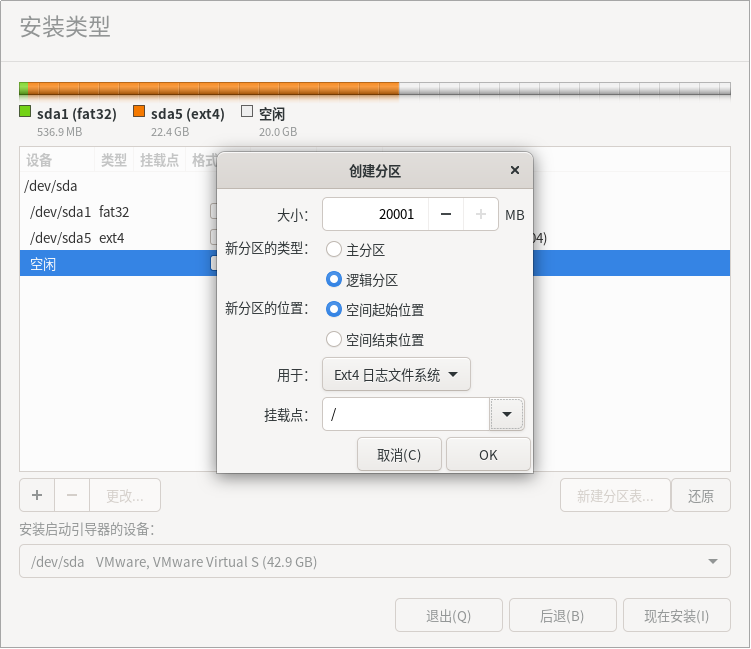Click the 设备 column header
The height and width of the screenshot is (649, 751).
click(x=57, y=160)
